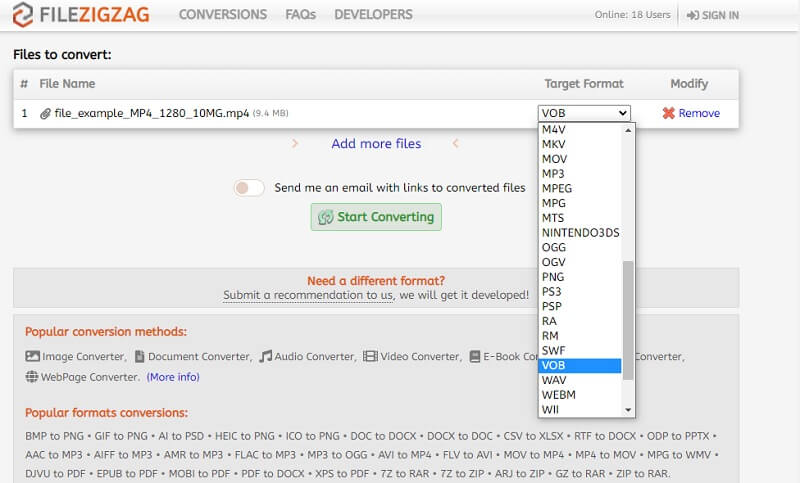
Task: Select M4V from the format list
Action: tap(580, 130)
